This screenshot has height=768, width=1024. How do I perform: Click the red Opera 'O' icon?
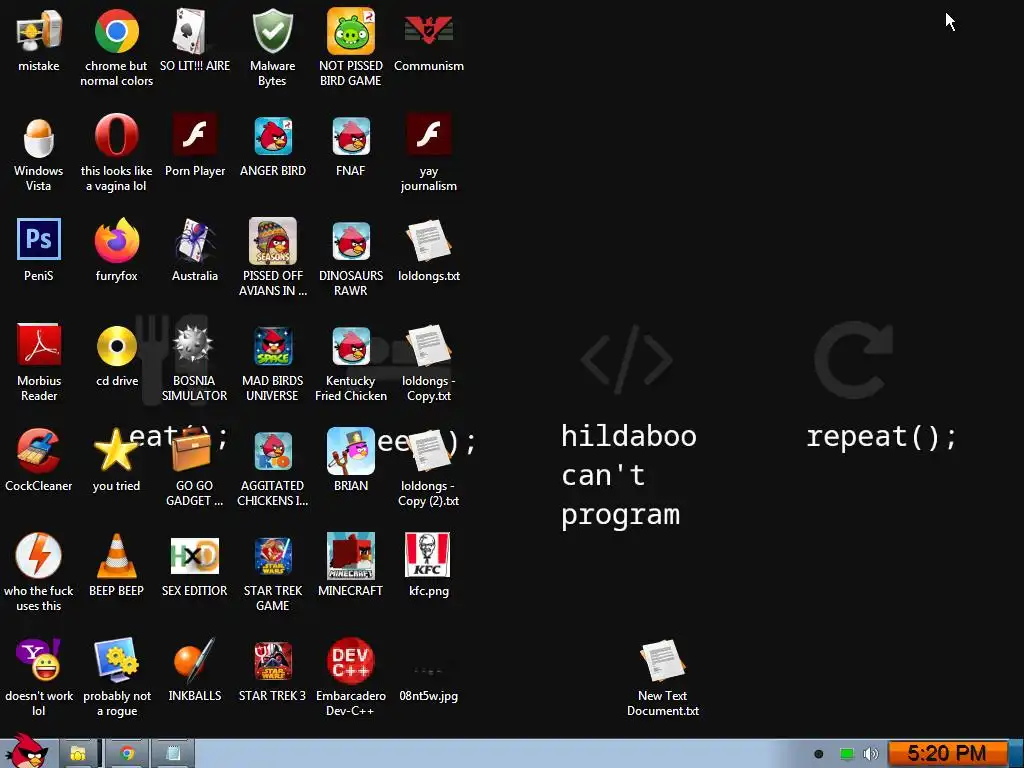coord(116,136)
